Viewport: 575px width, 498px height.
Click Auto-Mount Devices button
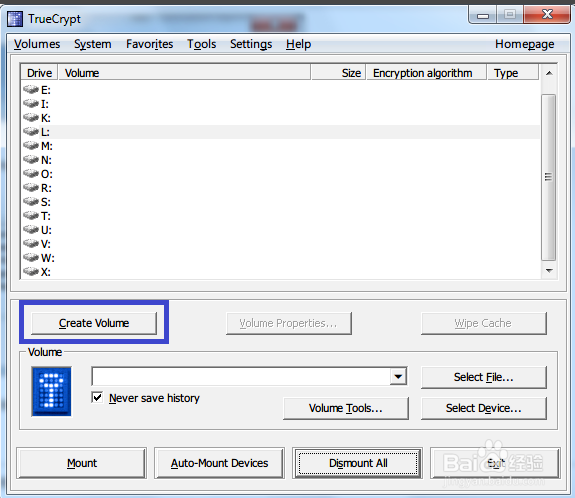[x=219, y=463]
